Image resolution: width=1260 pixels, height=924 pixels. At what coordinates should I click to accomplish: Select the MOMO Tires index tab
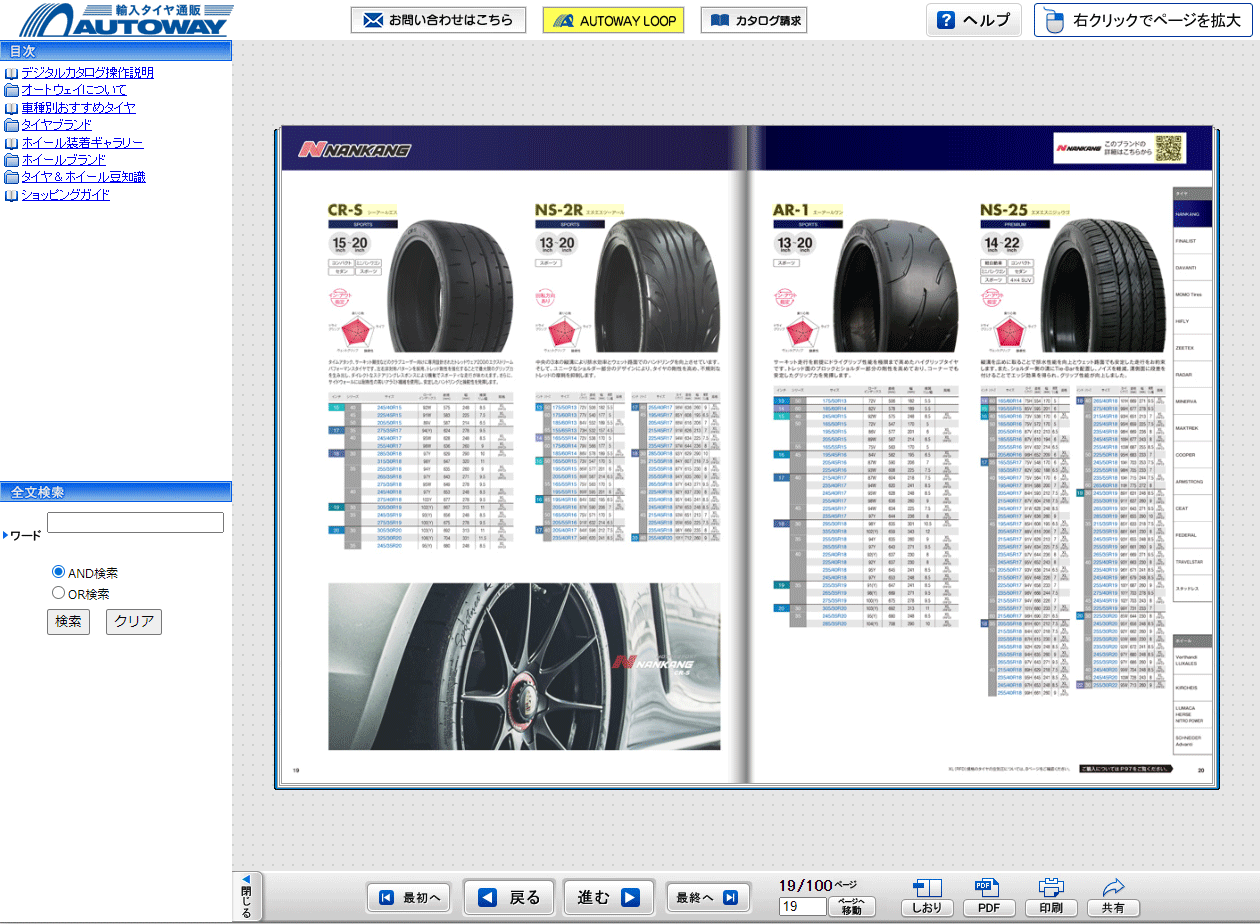point(1192,295)
